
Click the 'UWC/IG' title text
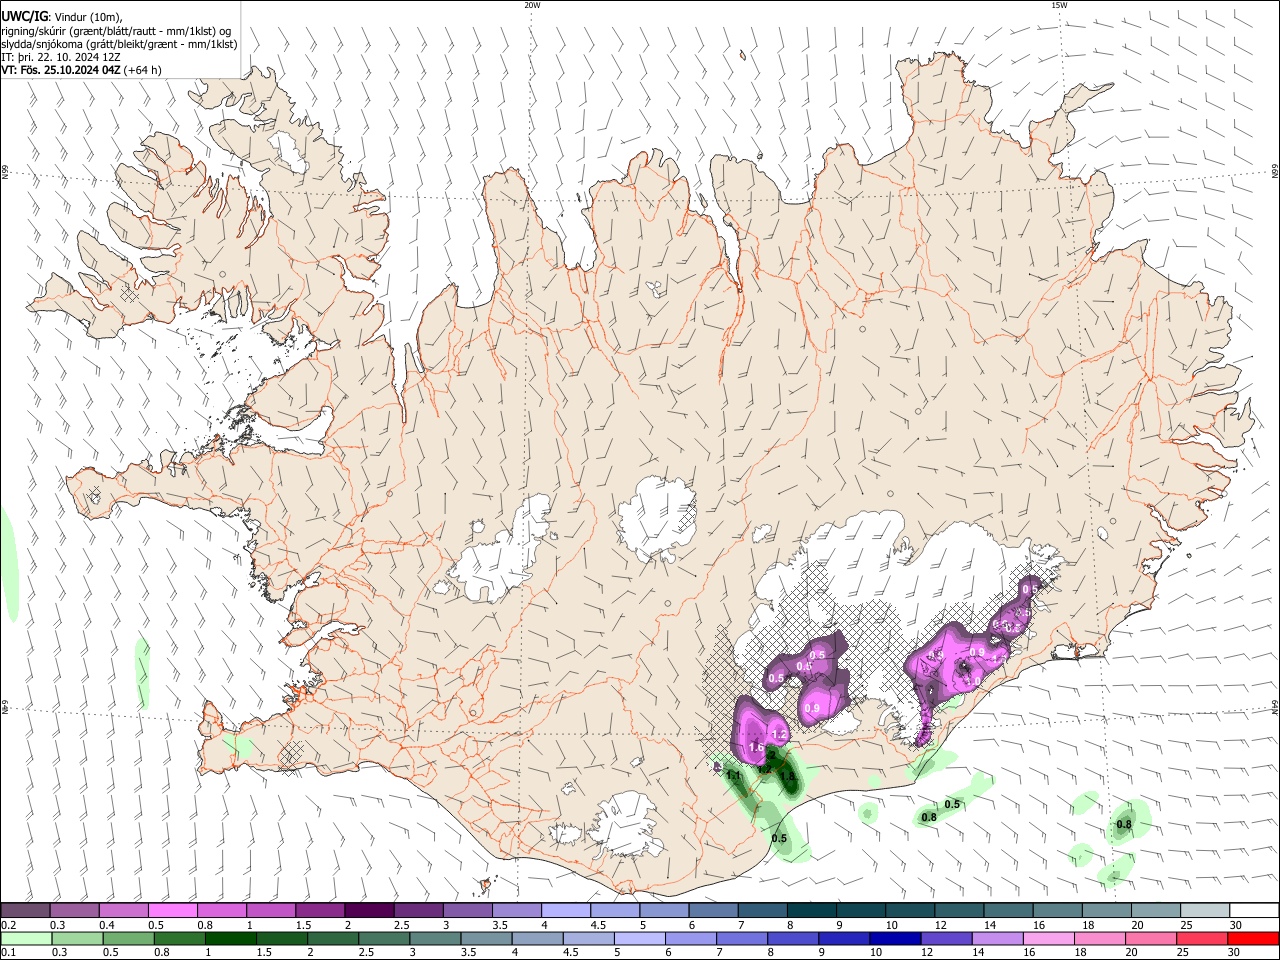pos(24,15)
